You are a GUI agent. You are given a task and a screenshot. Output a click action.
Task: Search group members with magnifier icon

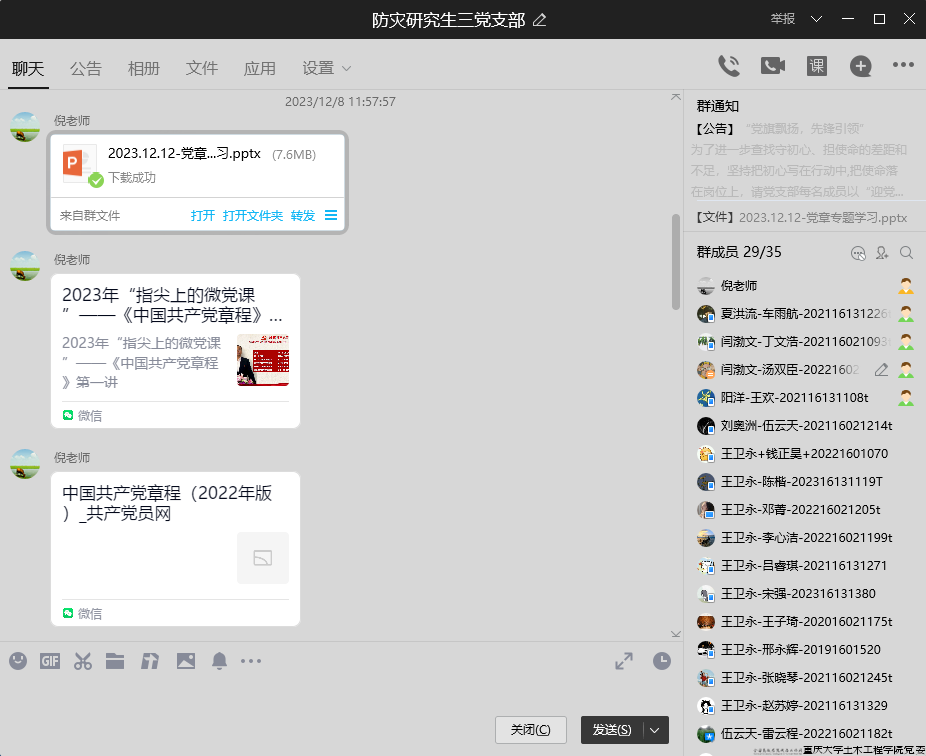906,253
